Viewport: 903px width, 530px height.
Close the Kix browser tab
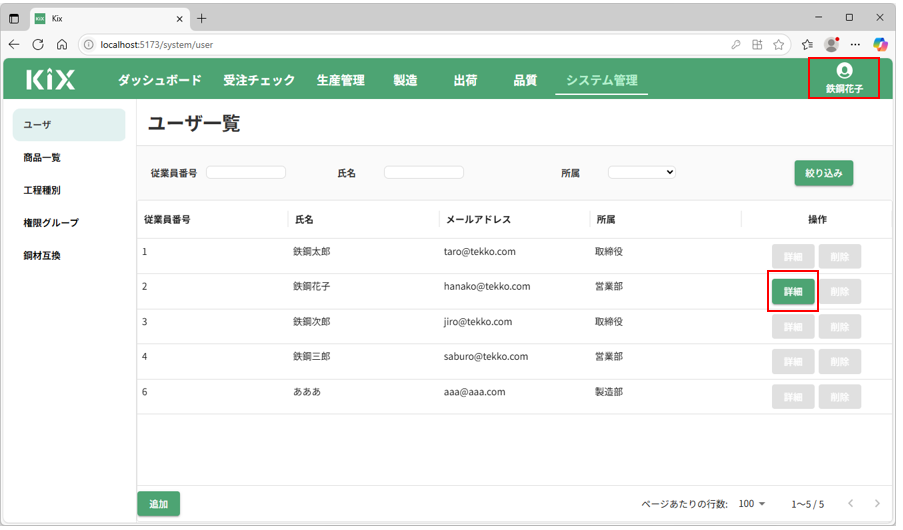pos(180,18)
